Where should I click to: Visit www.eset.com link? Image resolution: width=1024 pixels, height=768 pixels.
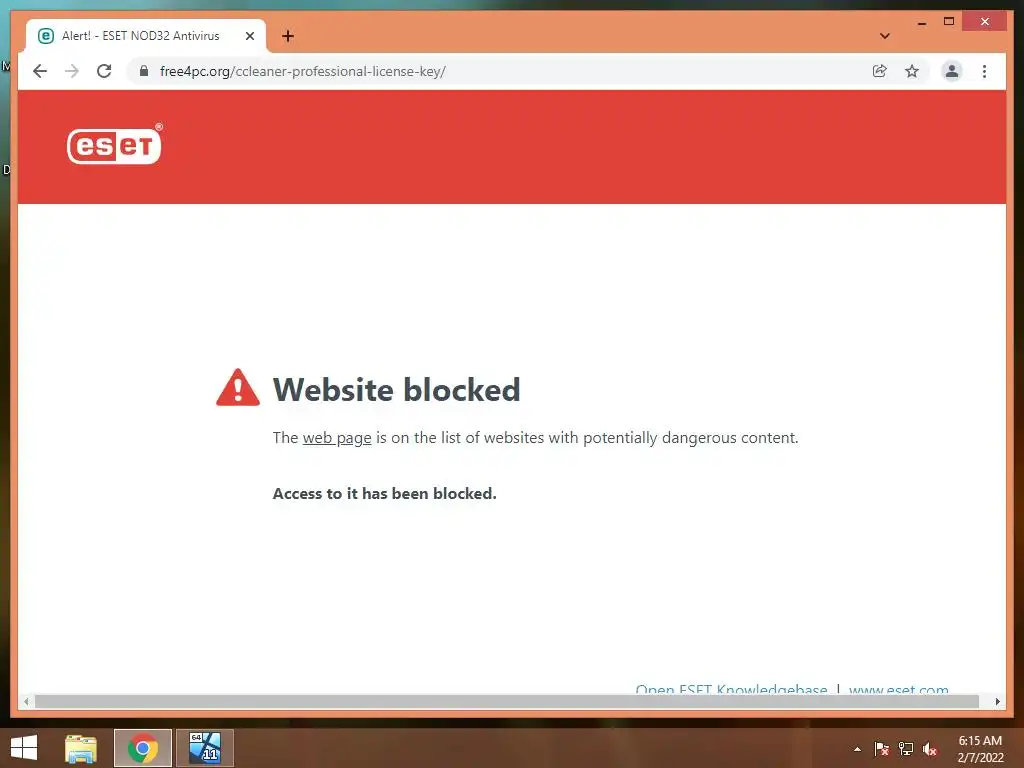(899, 689)
